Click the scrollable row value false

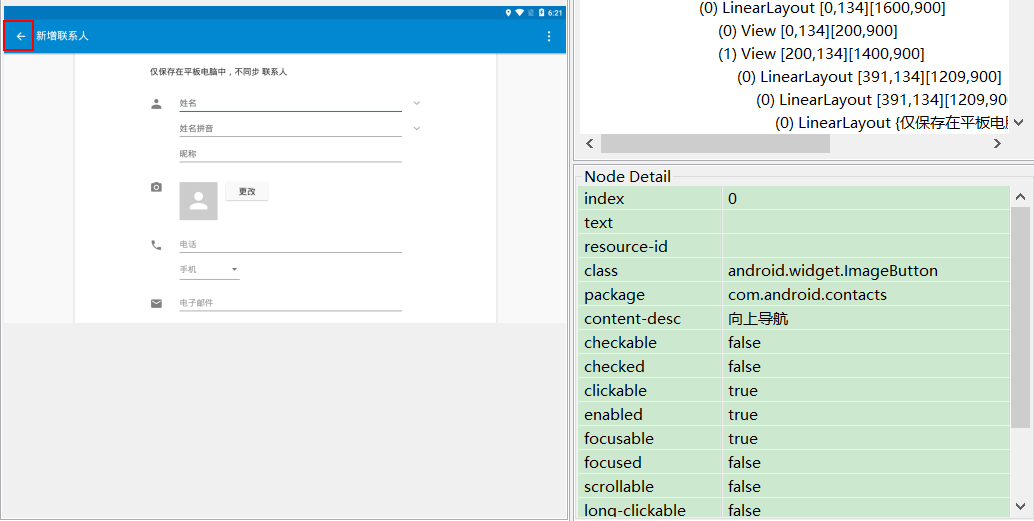[745, 487]
